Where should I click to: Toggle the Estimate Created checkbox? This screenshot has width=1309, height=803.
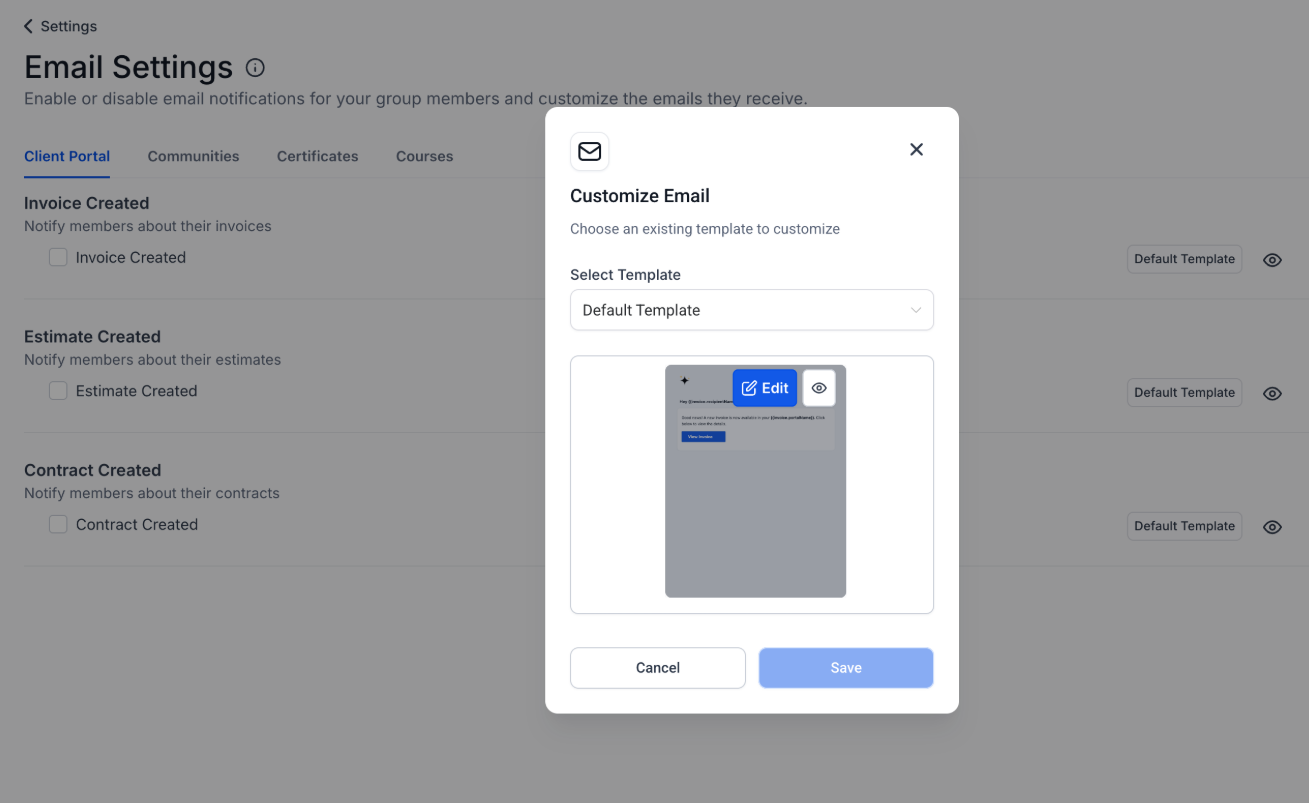[x=58, y=391]
